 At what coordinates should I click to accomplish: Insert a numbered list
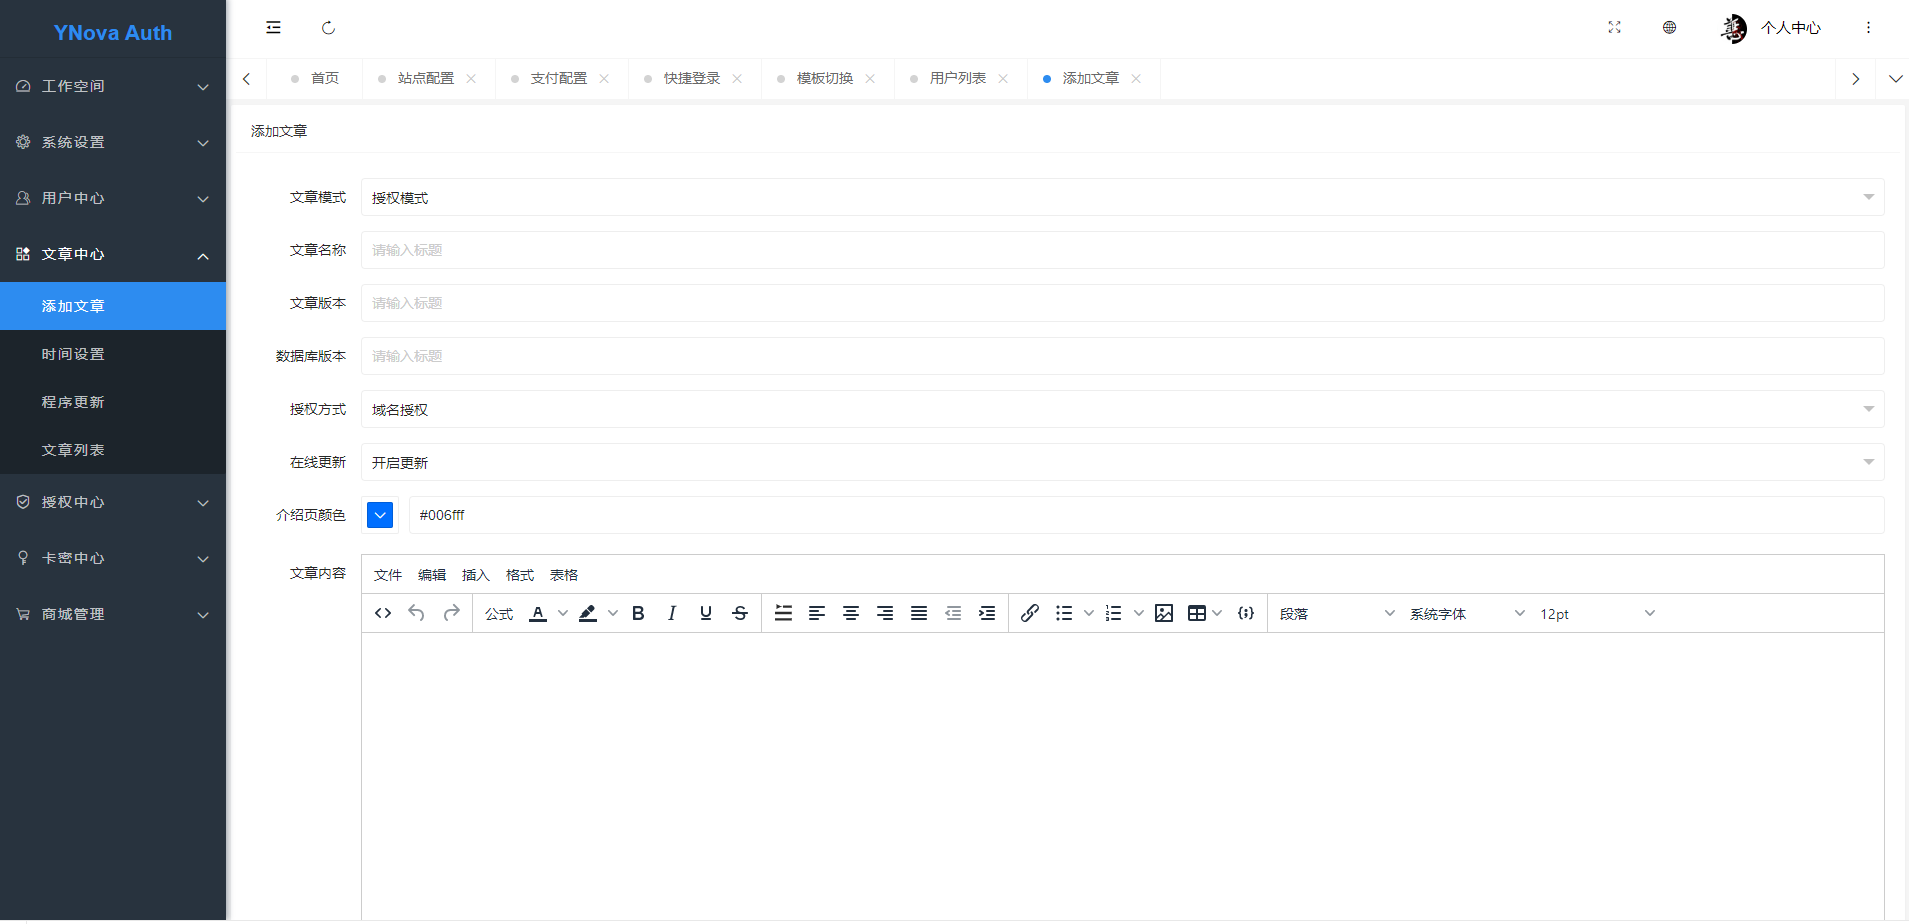point(1114,613)
